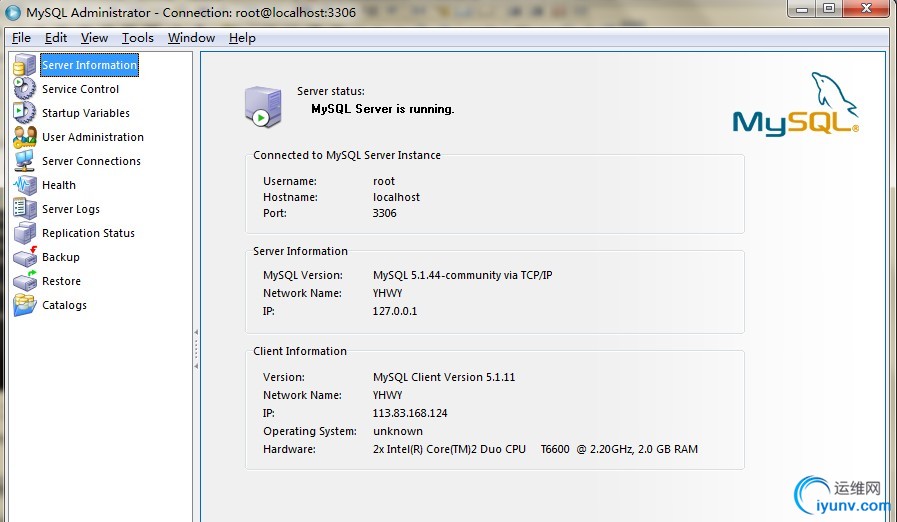Image resolution: width=897 pixels, height=522 pixels.
Task: Click the 'Client Information' group heading
Action: pyautogui.click(x=300, y=351)
